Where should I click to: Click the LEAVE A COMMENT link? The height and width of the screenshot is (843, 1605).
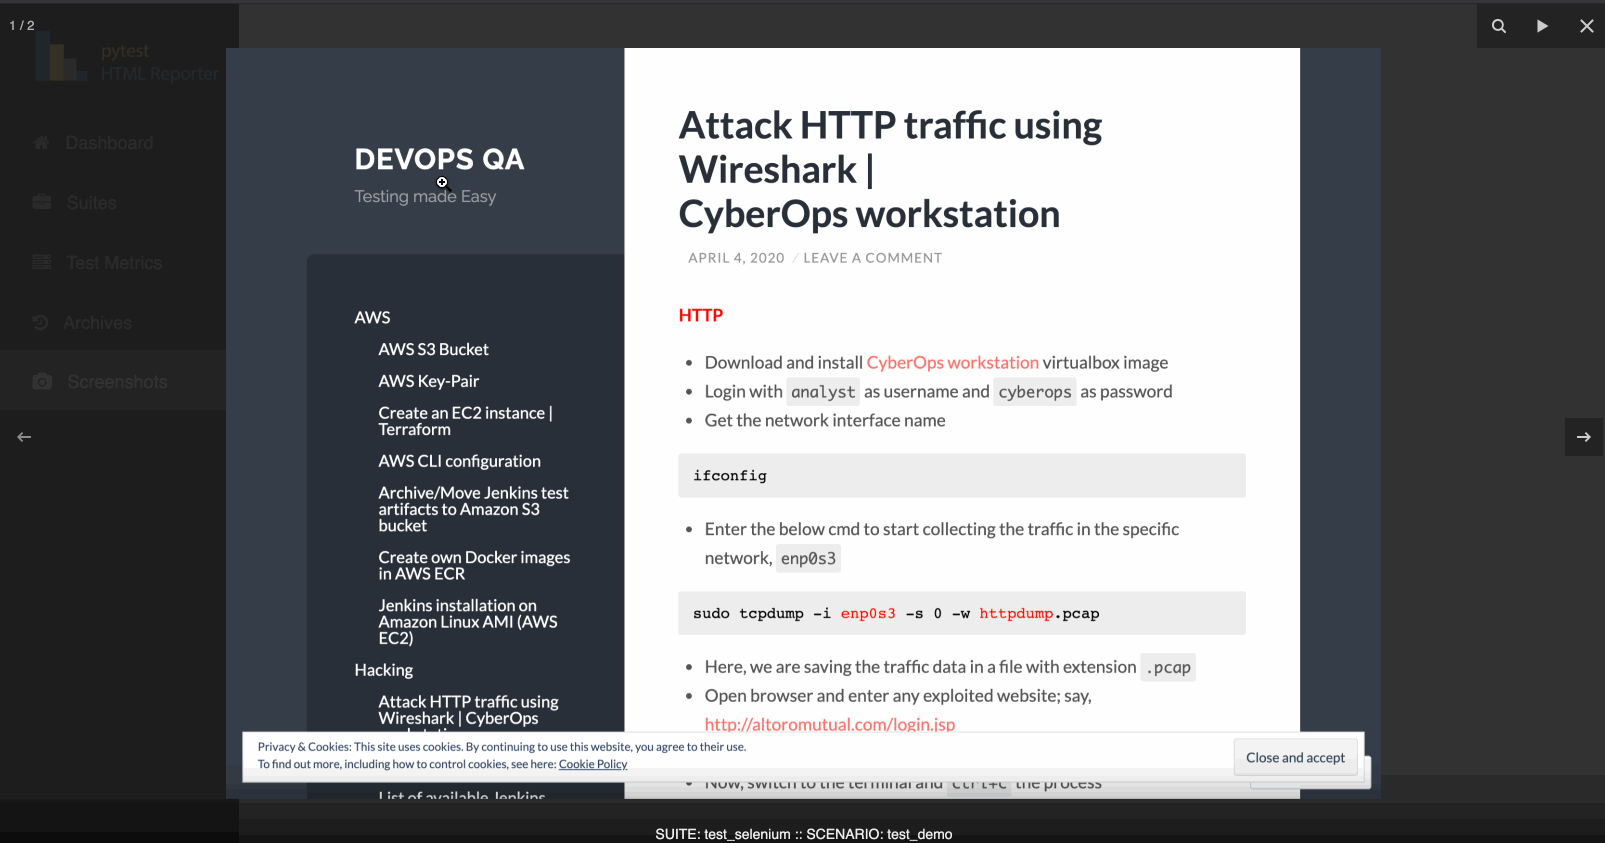click(x=873, y=258)
